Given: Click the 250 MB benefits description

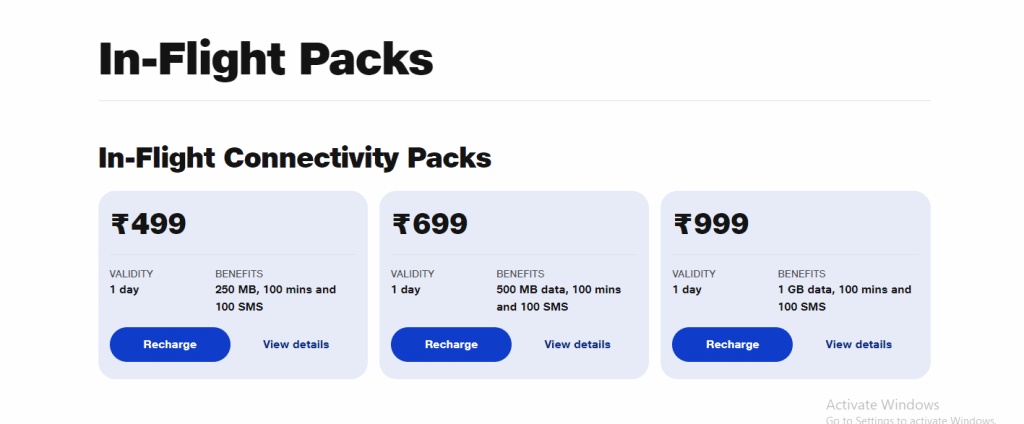Looking at the screenshot, I should click(x=275, y=298).
